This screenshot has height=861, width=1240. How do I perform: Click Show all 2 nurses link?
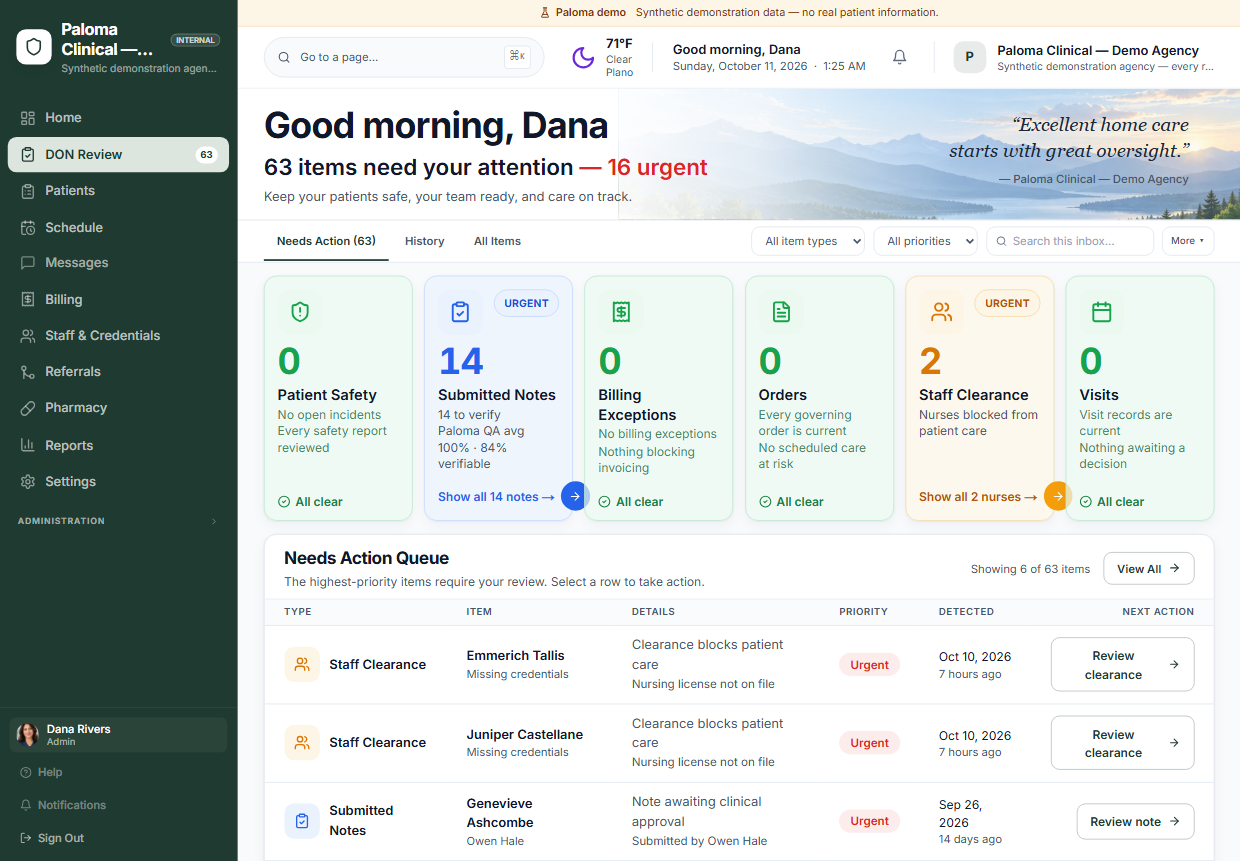(x=978, y=497)
